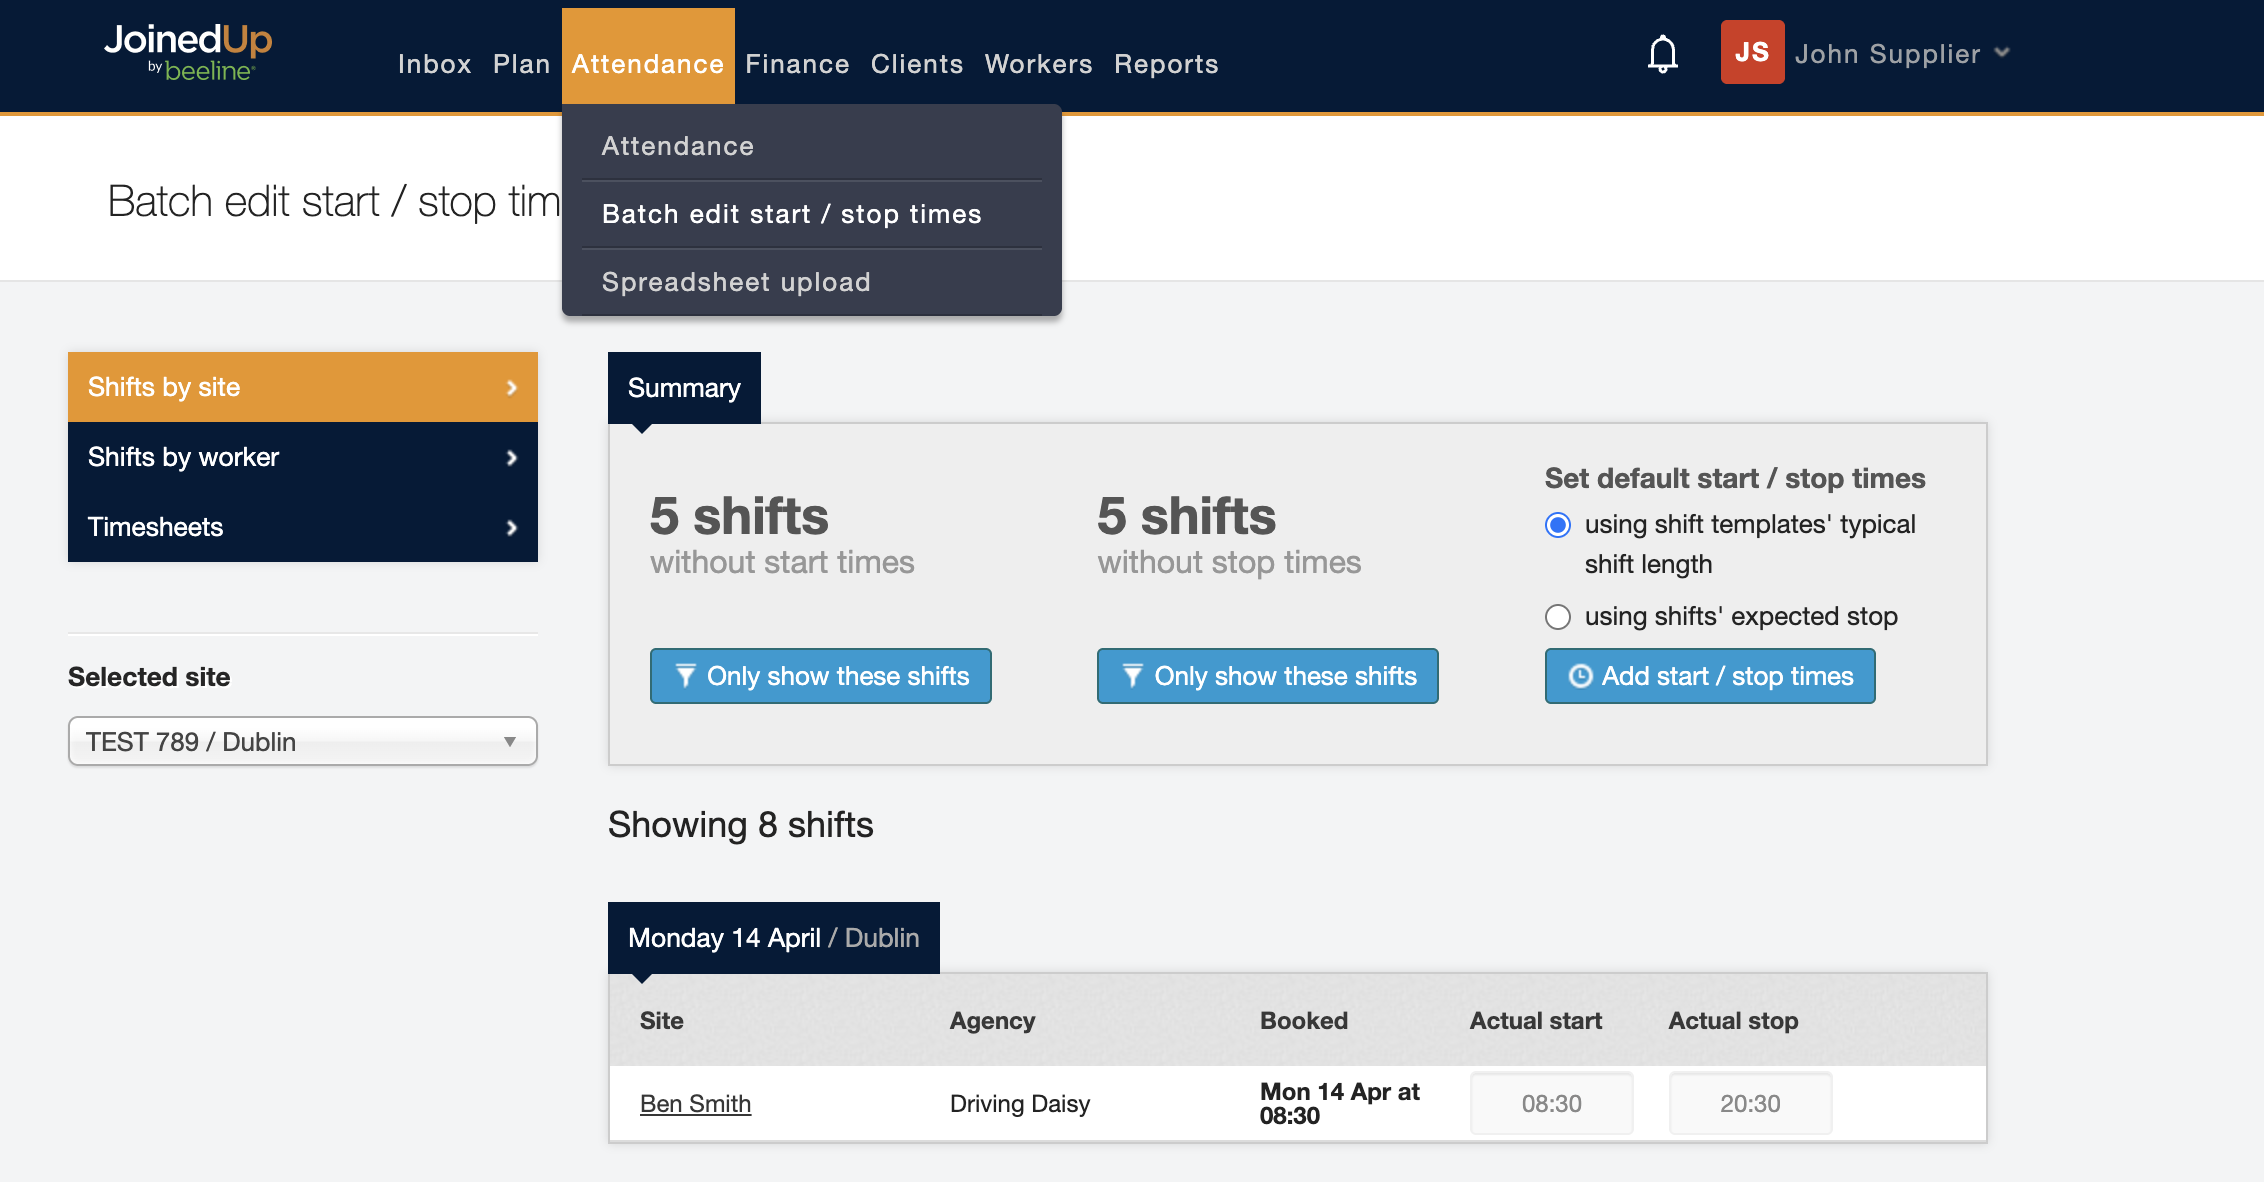The image size is (2264, 1182).
Task: Select using shifts' expected stop option
Action: (1558, 617)
